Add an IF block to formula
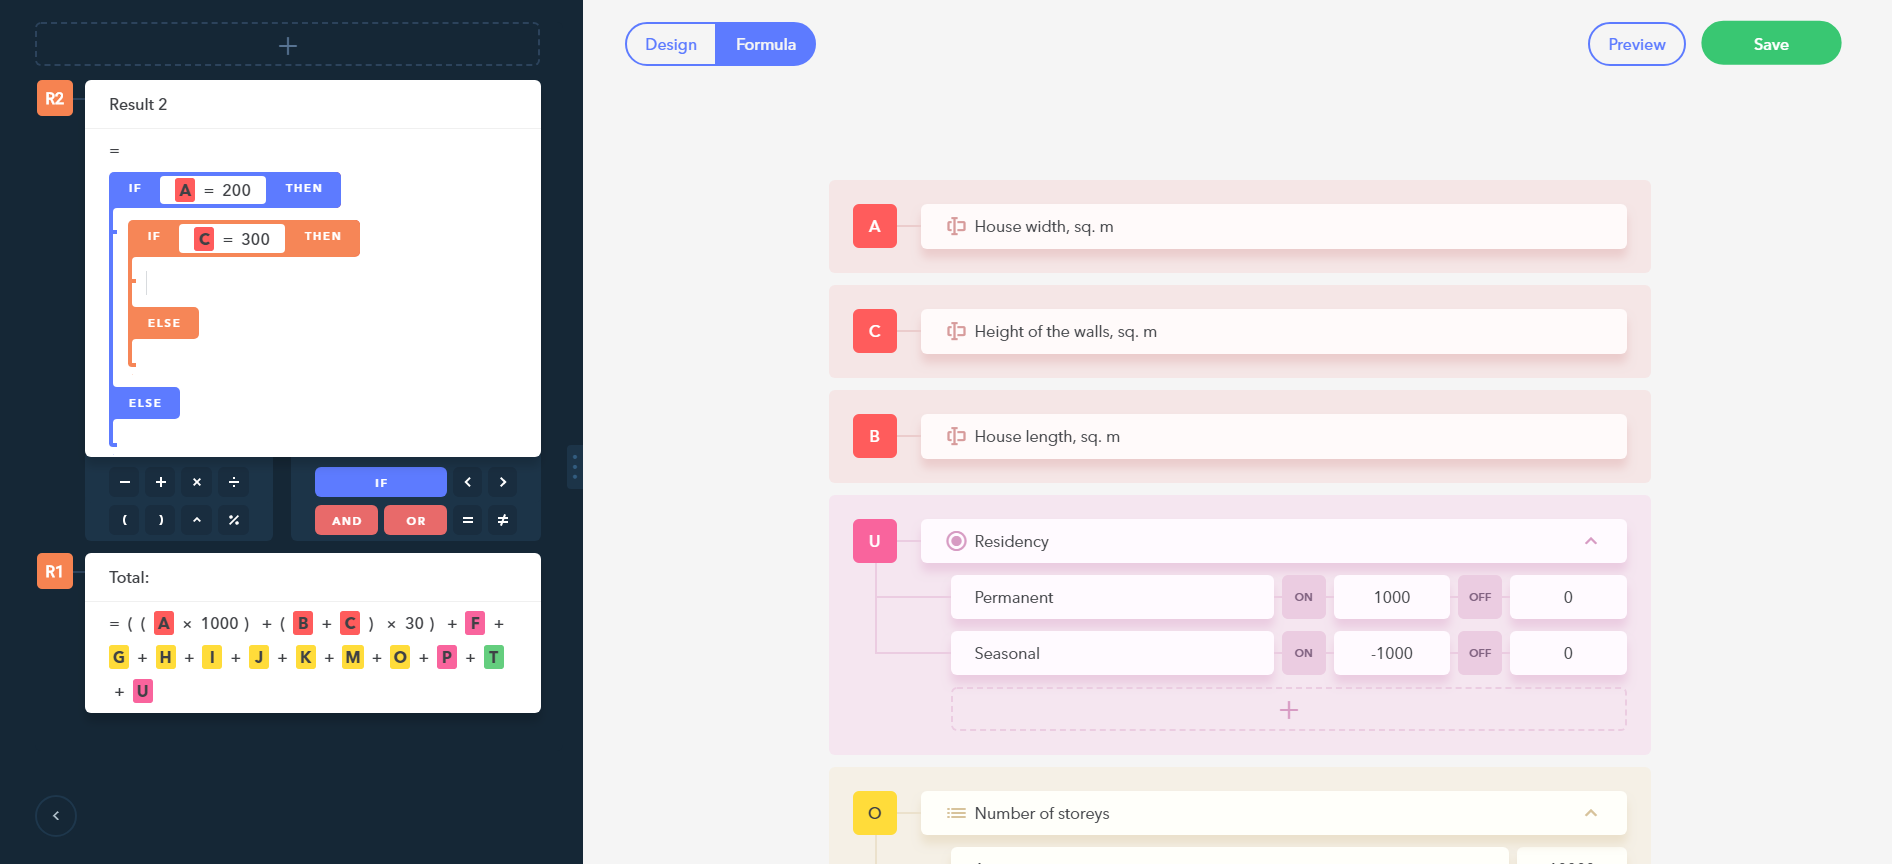 [x=381, y=482]
